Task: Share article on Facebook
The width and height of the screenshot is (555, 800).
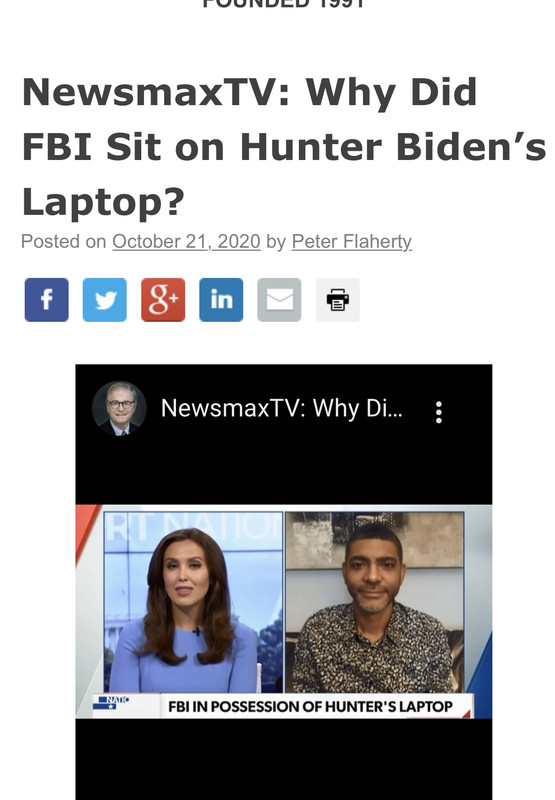Action: point(46,299)
